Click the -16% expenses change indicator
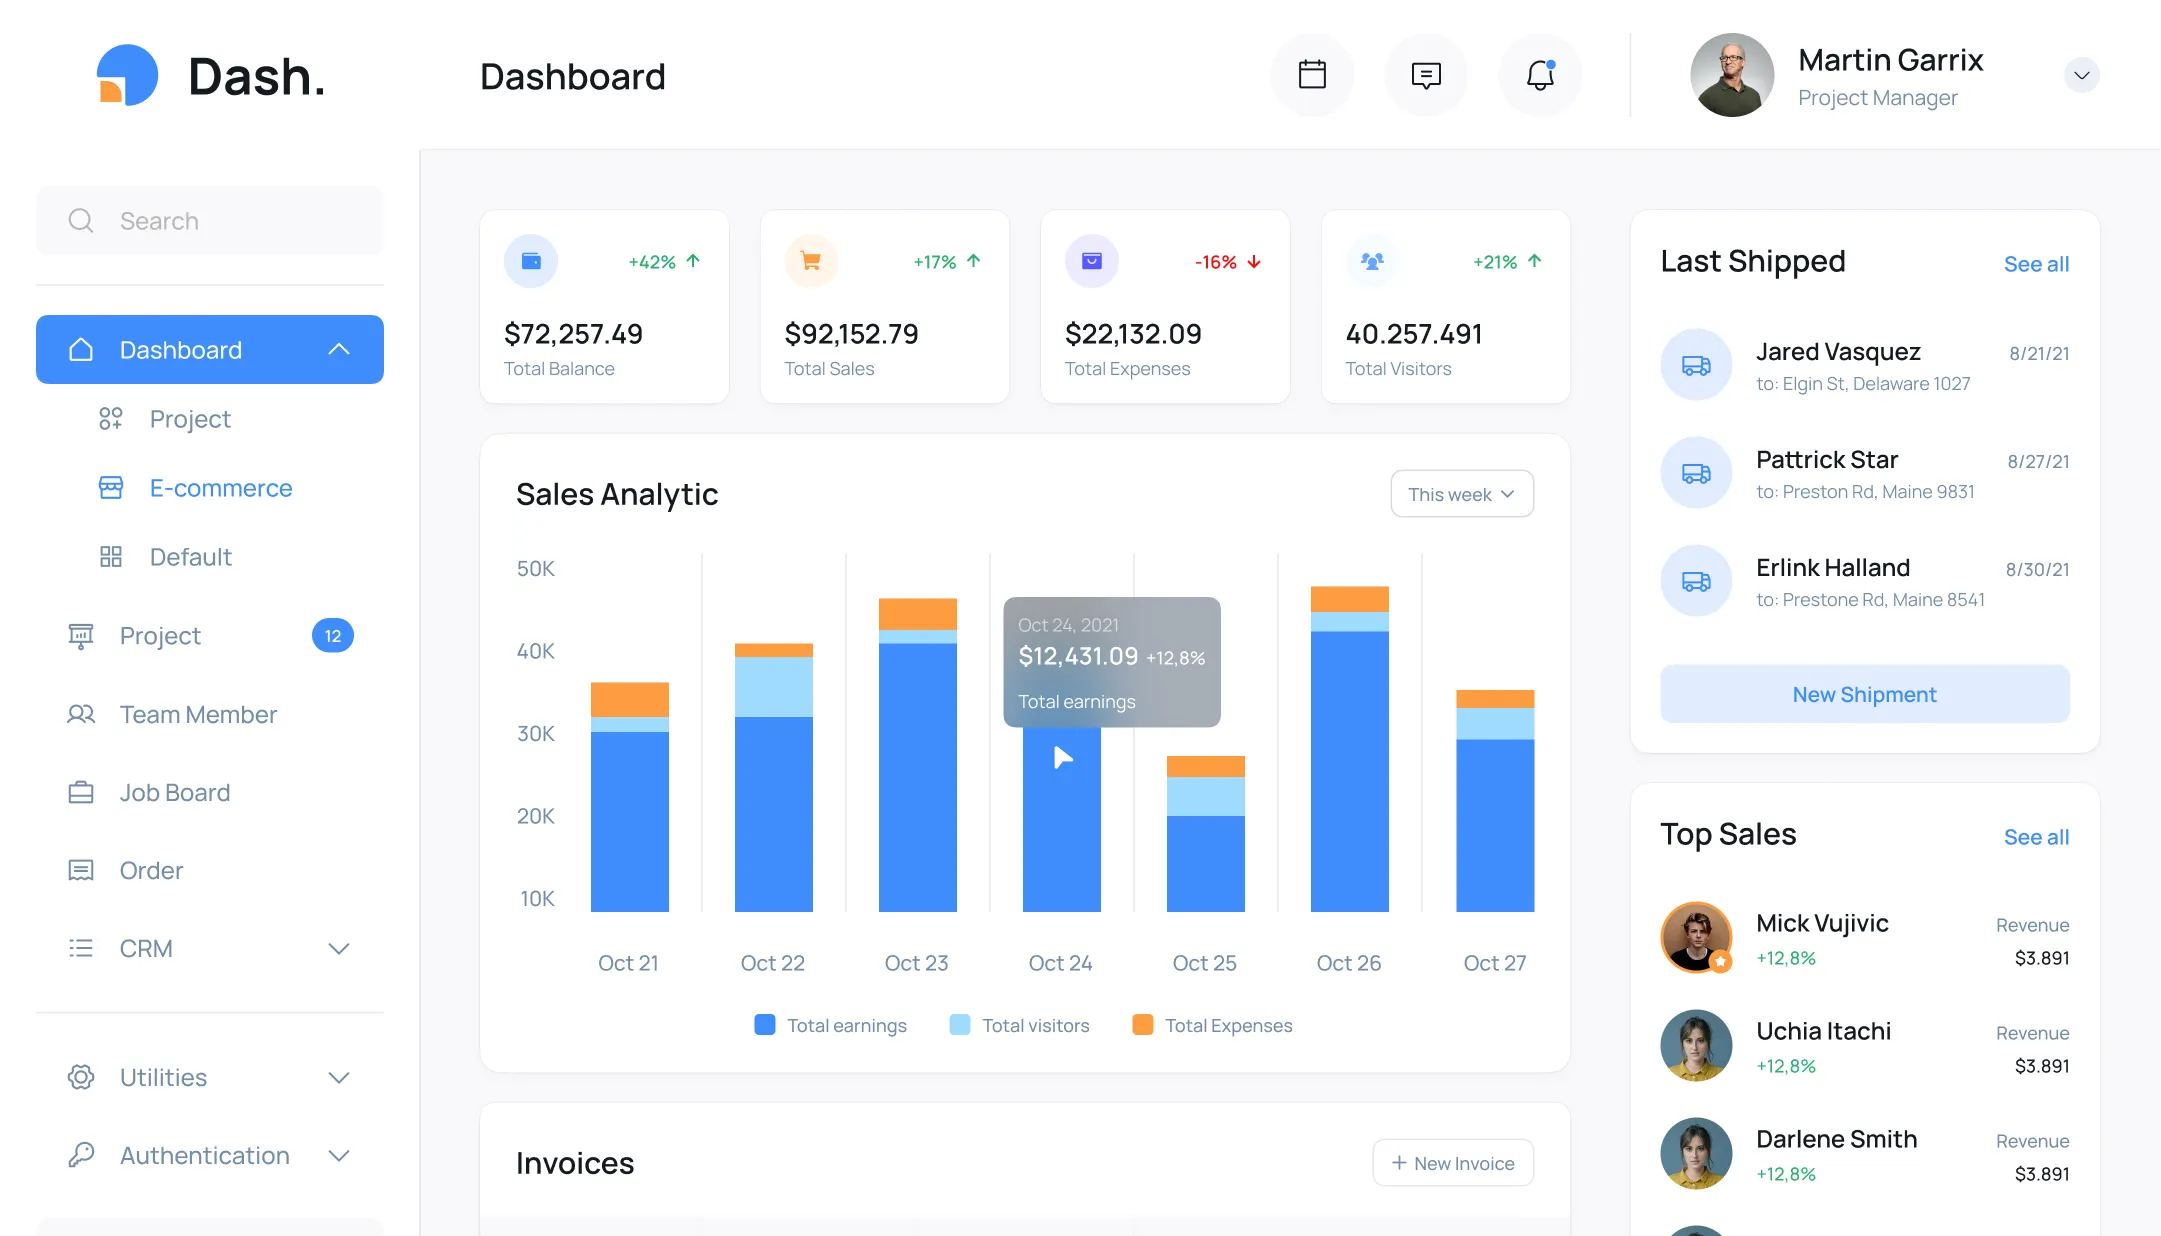 coord(1228,262)
